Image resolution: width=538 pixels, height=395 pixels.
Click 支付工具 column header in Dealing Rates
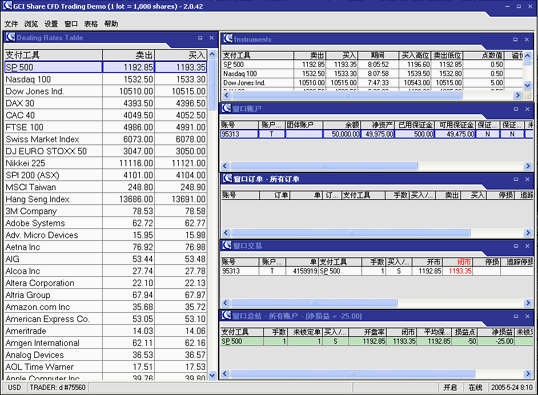tap(53, 55)
